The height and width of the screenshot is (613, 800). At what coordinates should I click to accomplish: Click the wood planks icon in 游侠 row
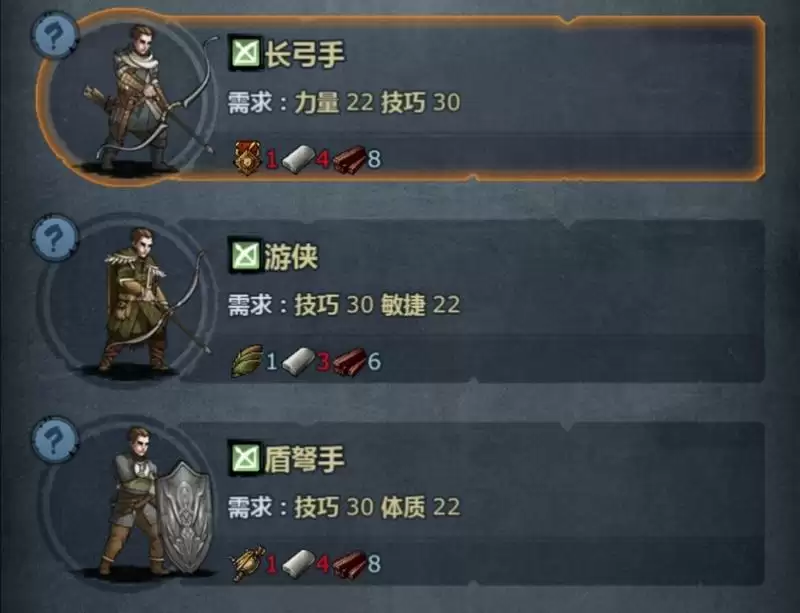[x=350, y=361]
